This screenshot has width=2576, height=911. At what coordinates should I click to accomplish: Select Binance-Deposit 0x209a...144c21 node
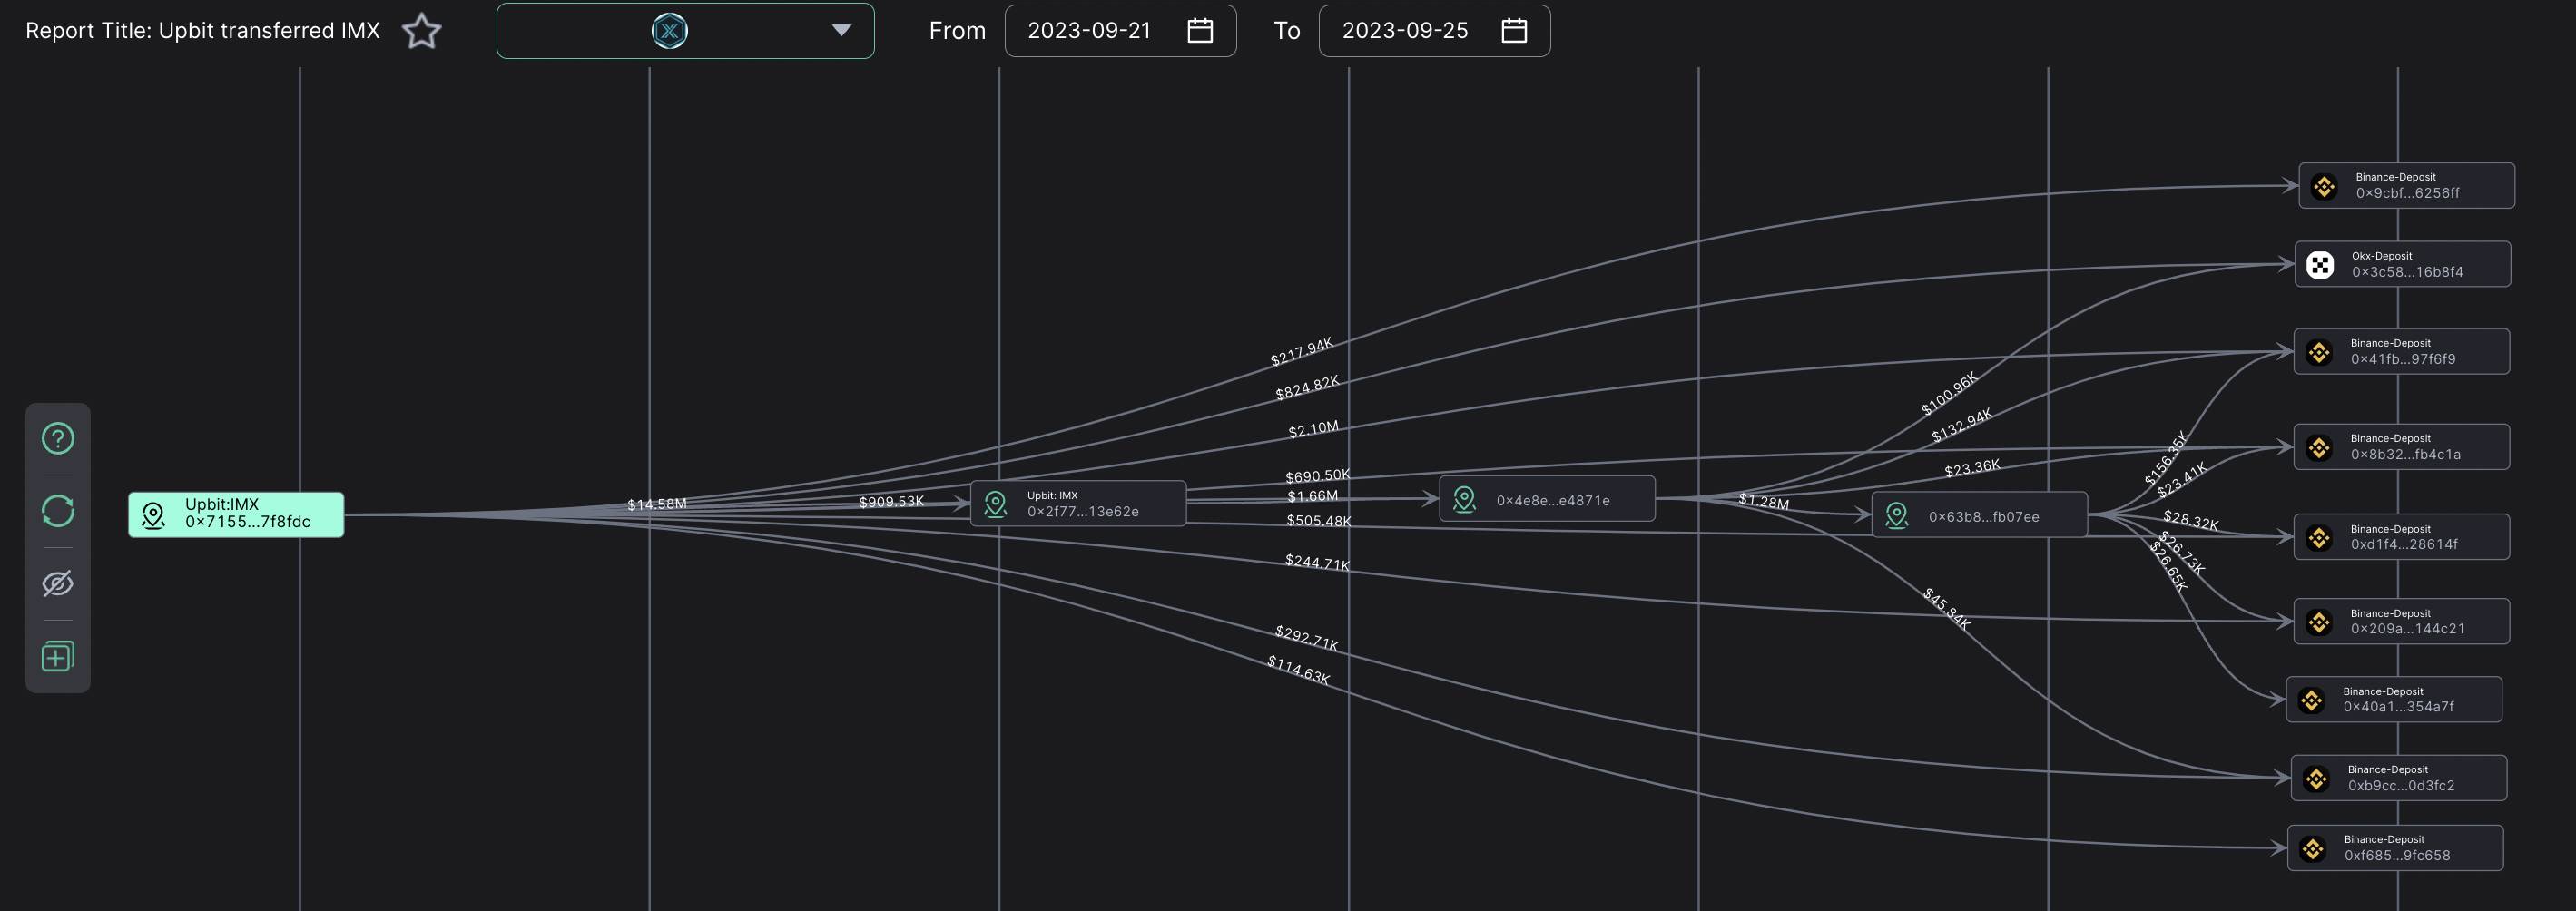tap(2401, 621)
